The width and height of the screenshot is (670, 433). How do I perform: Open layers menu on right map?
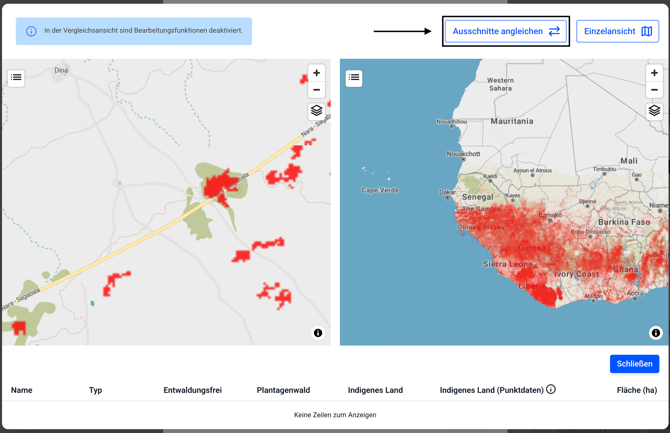click(654, 111)
